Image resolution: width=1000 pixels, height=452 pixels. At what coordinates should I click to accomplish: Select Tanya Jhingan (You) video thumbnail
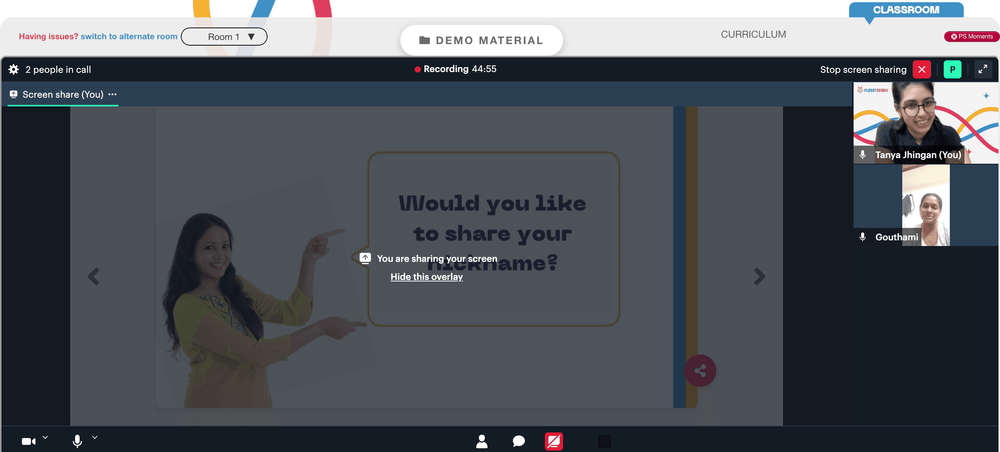pos(926,122)
